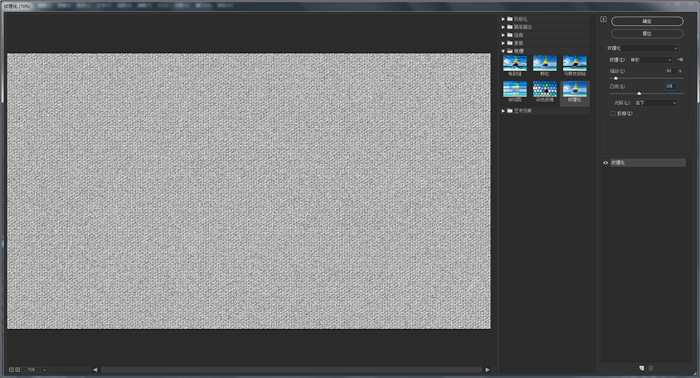
Task: Open the 纹理 texture type dropdown
Action: [650, 60]
